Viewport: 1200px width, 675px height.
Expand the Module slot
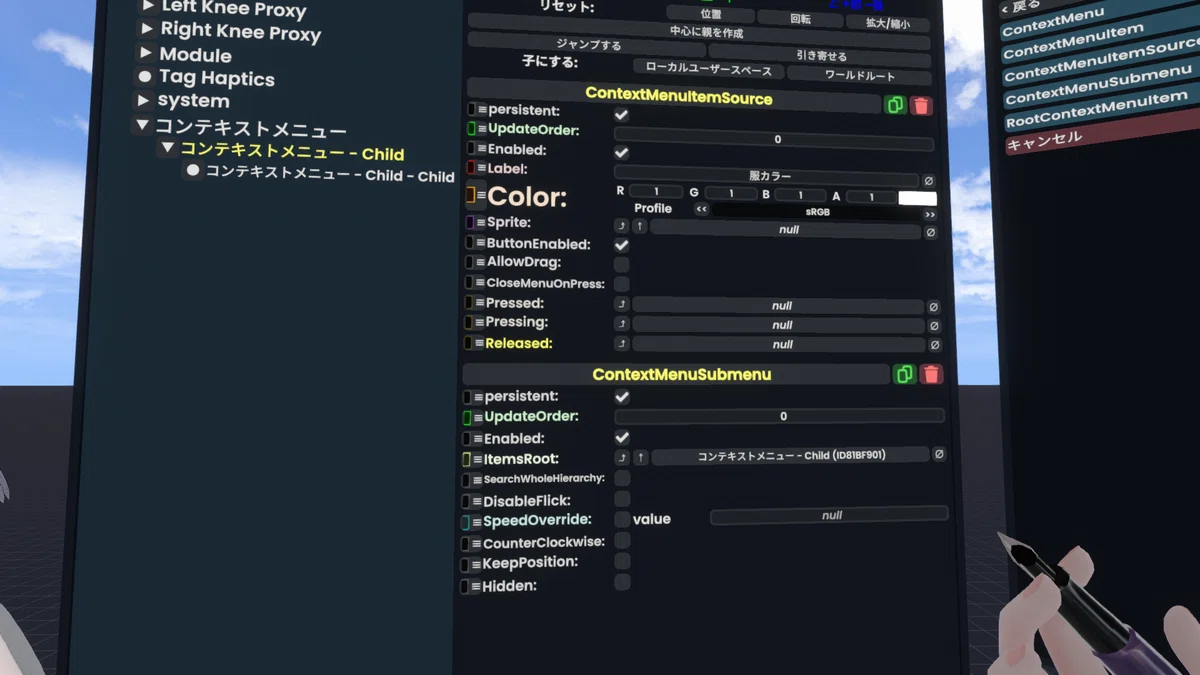pyautogui.click(x=146, y=52)
